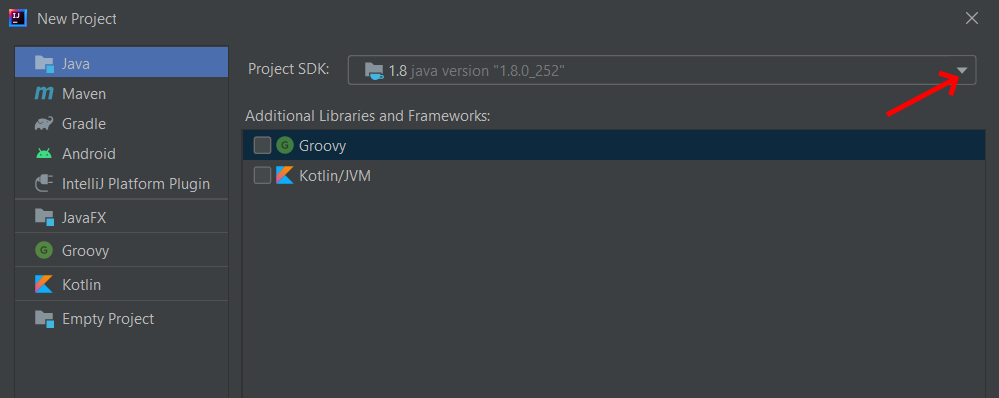The height and width of the screenshot is (398, 999).
Task: Enable the Kotlin/JVM framework checkbox
Action: pos(262,175)
